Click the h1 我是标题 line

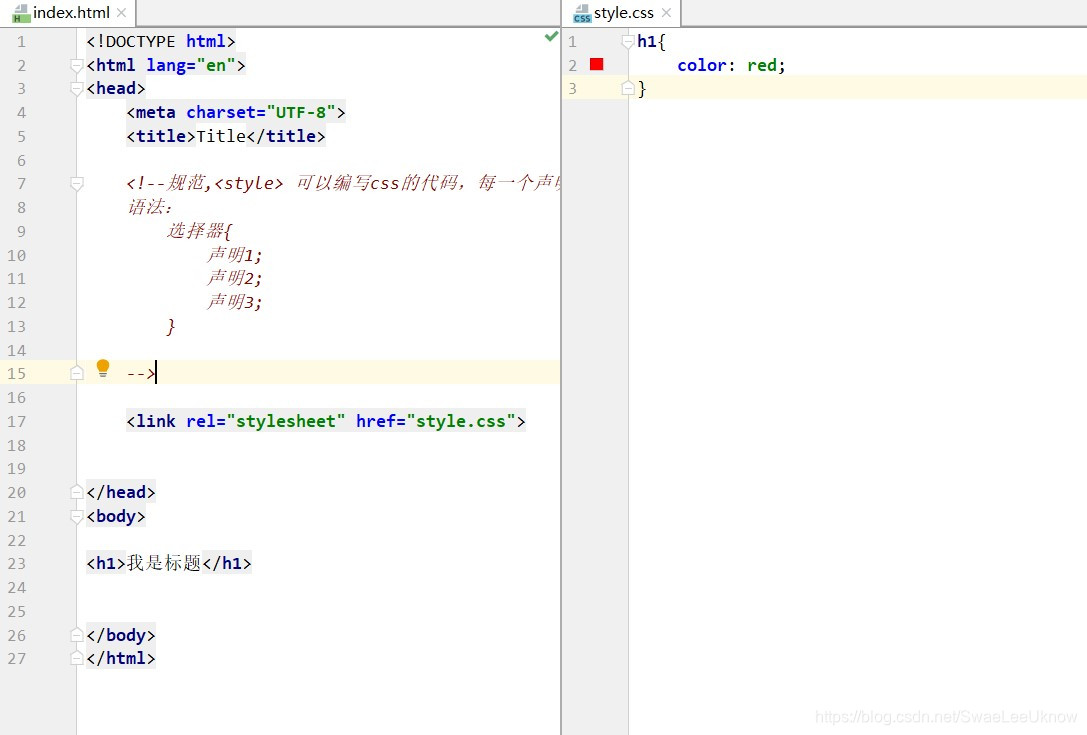[x=169, y=563]
